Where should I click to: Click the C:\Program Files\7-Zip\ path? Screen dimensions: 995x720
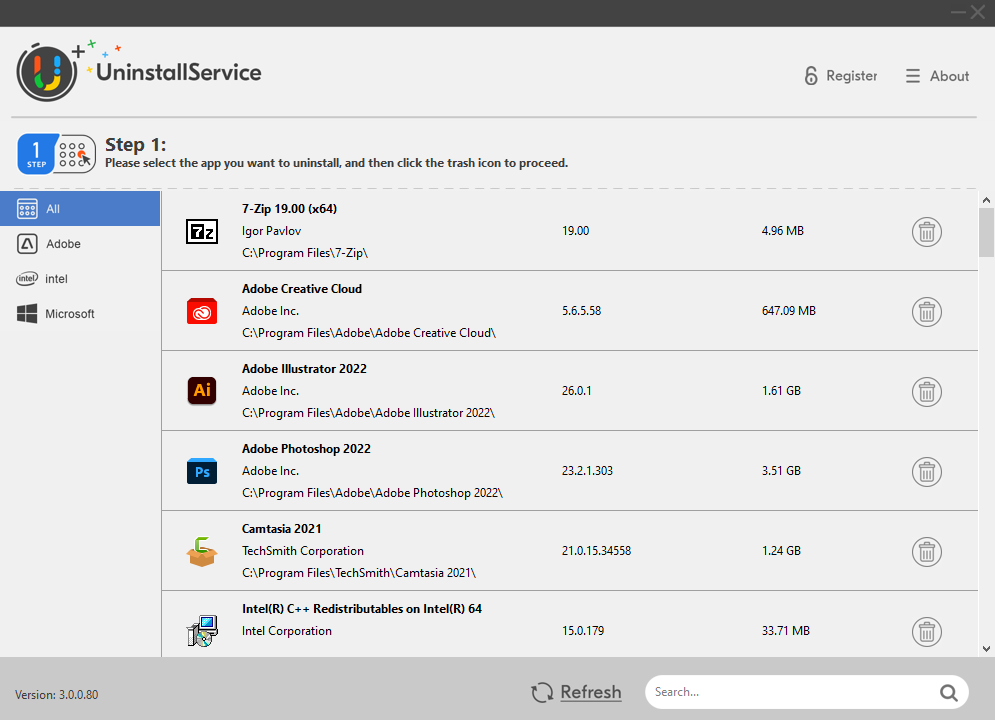pyautogui.click(x=305, y=253)
